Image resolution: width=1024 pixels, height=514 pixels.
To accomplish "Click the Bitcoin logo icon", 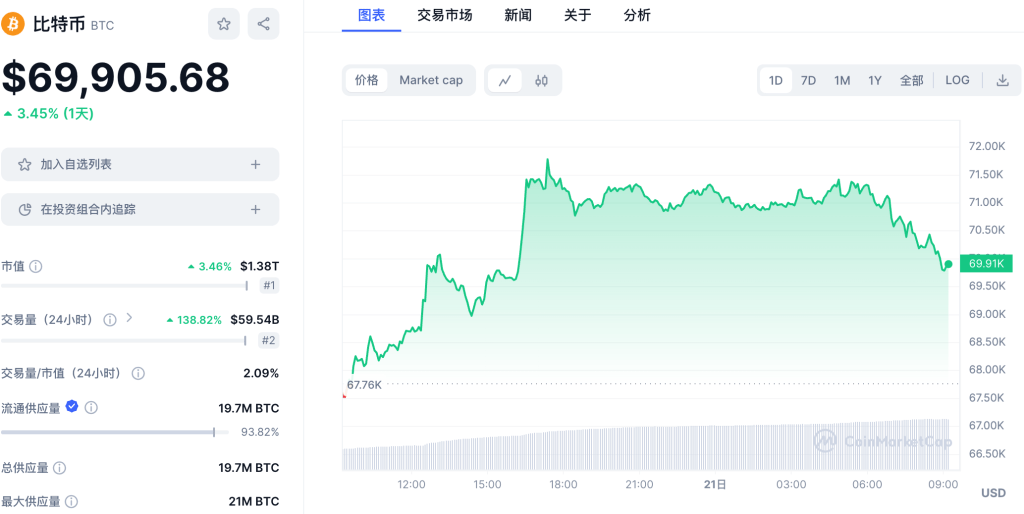I will (x=14, y=24).
